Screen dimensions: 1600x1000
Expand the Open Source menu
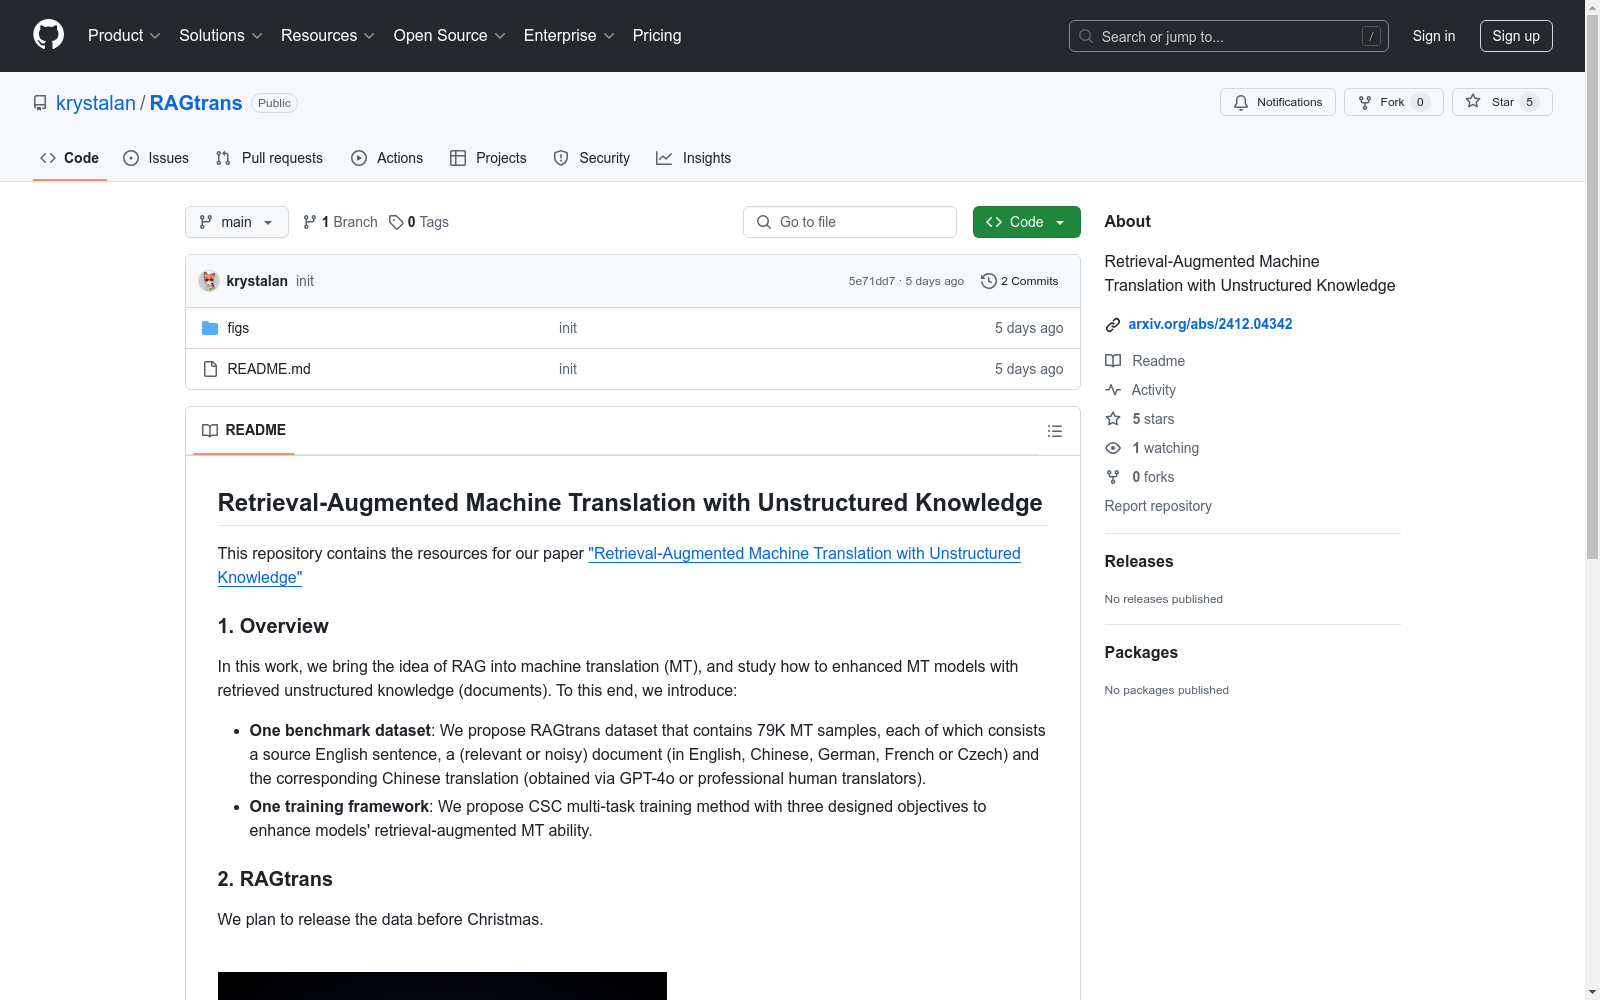(x=450, y=36)
